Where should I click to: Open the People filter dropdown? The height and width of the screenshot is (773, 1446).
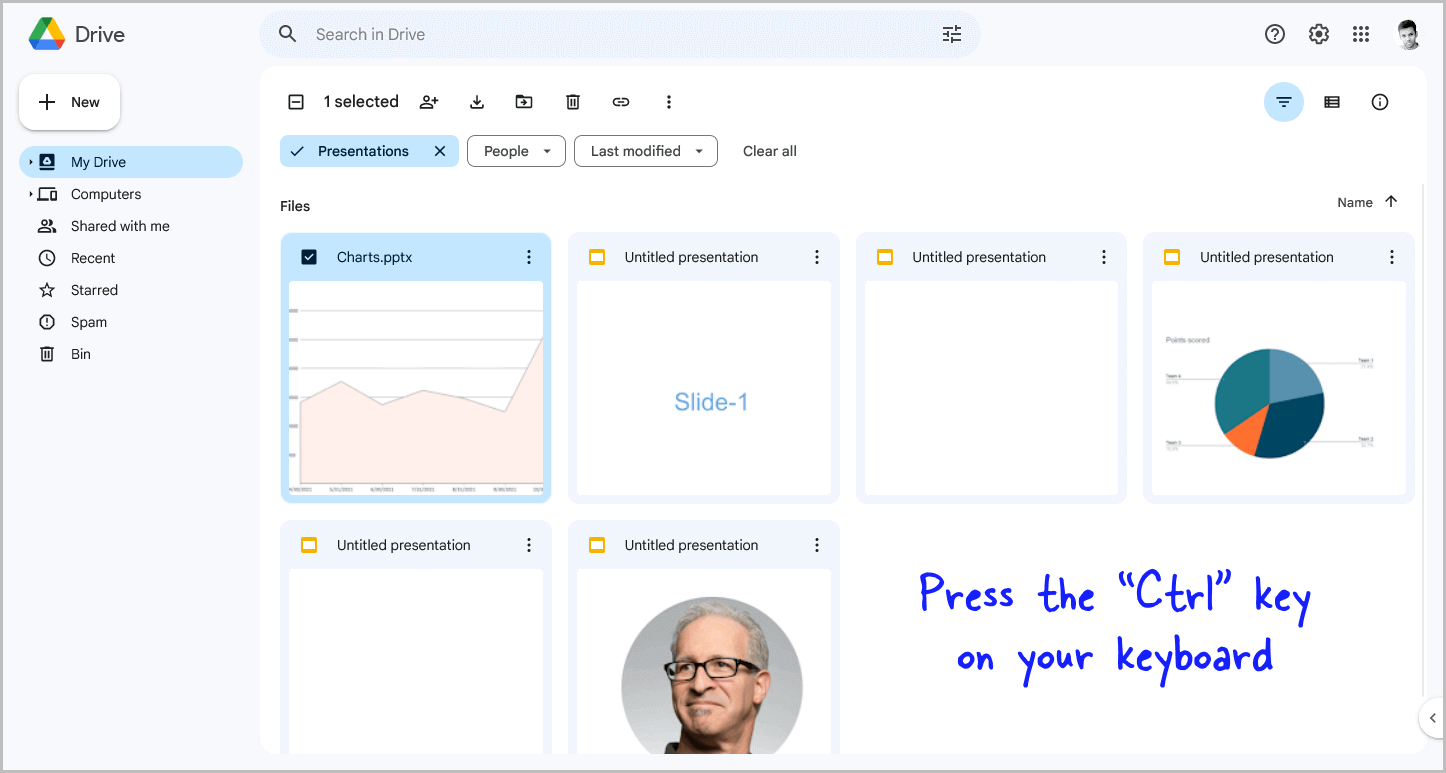(516, 150)
